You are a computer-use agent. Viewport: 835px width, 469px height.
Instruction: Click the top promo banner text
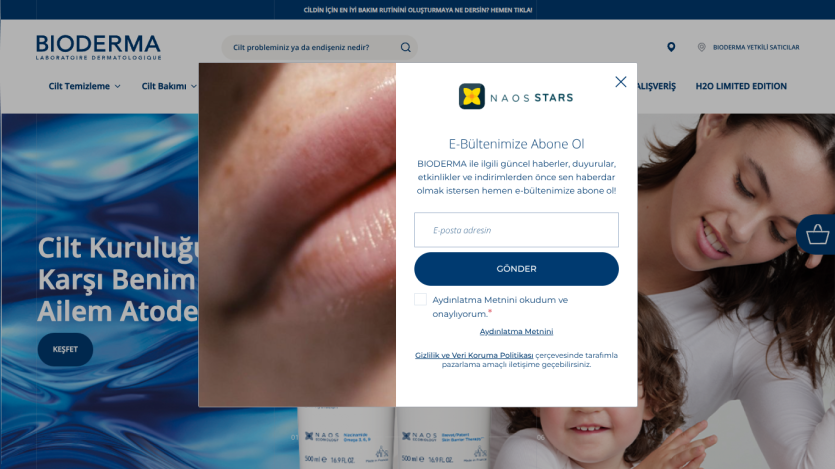click(418, 10)
